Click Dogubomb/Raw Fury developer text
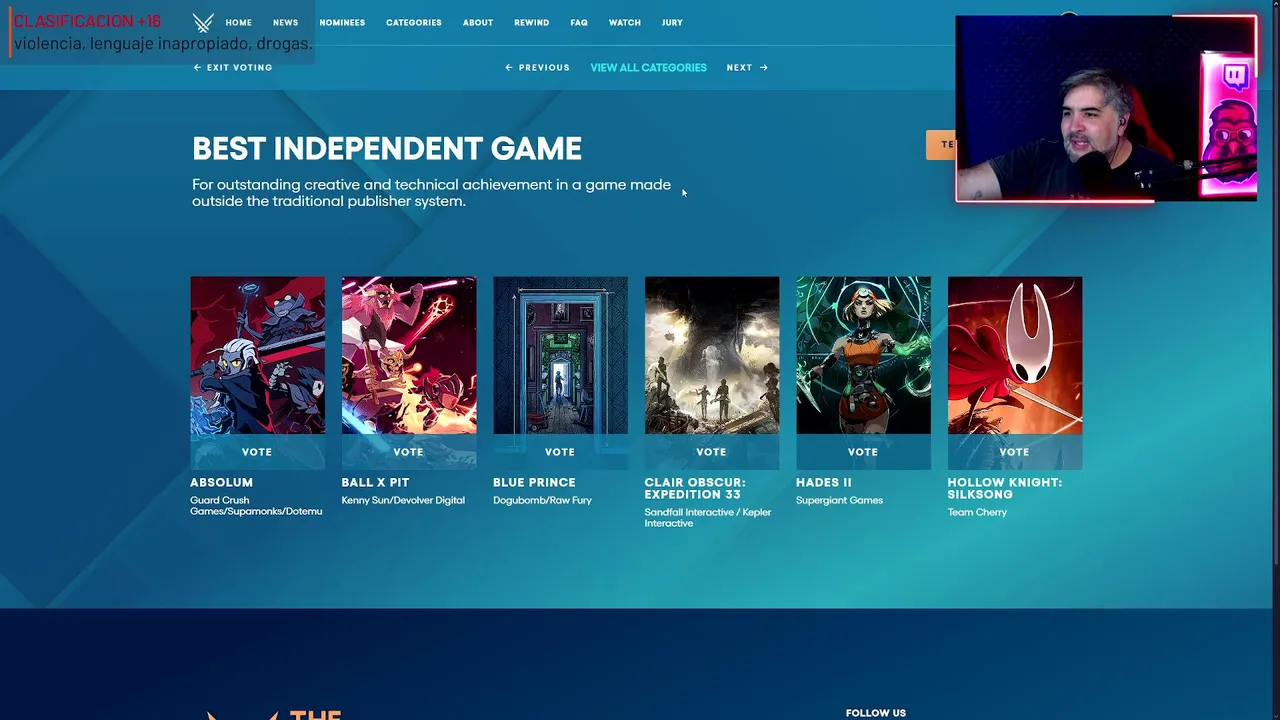 click(x=542, y=500)
